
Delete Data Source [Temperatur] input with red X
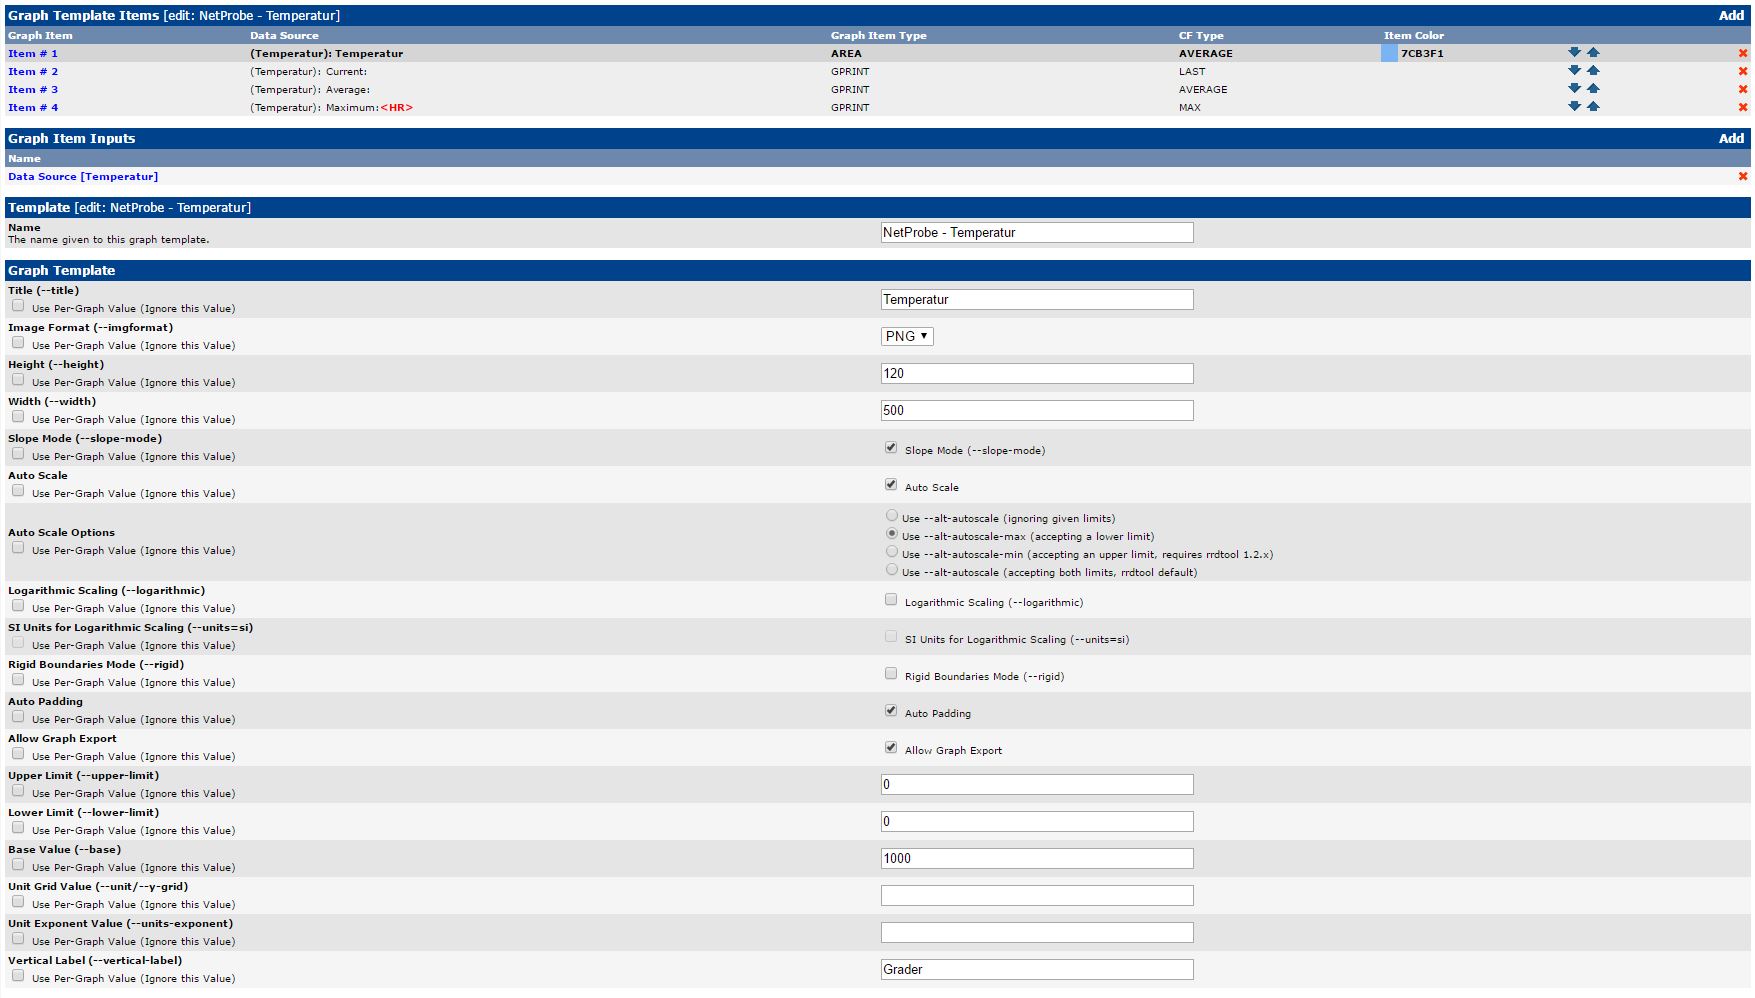[1743, 176]
